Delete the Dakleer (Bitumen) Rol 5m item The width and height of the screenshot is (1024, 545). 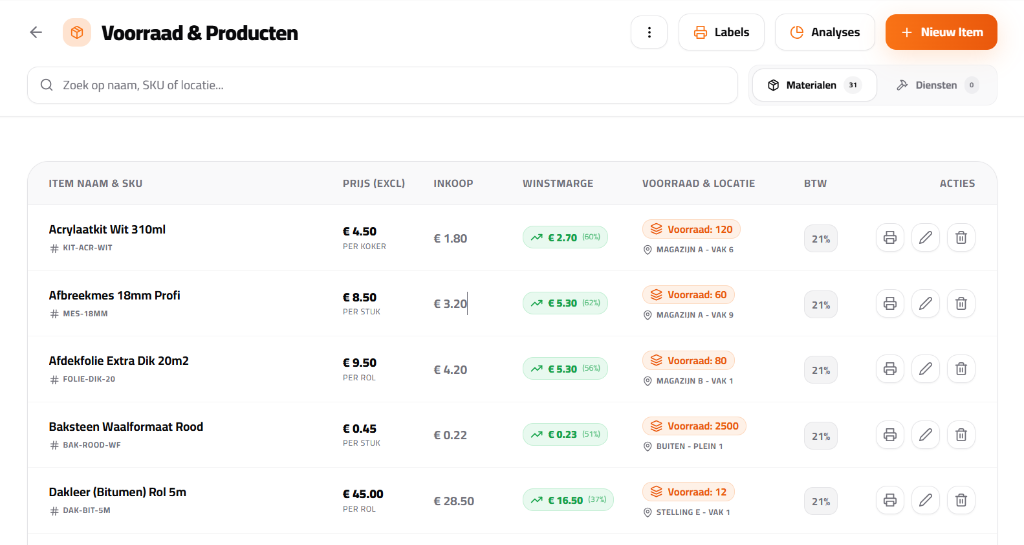pos(961,501)
